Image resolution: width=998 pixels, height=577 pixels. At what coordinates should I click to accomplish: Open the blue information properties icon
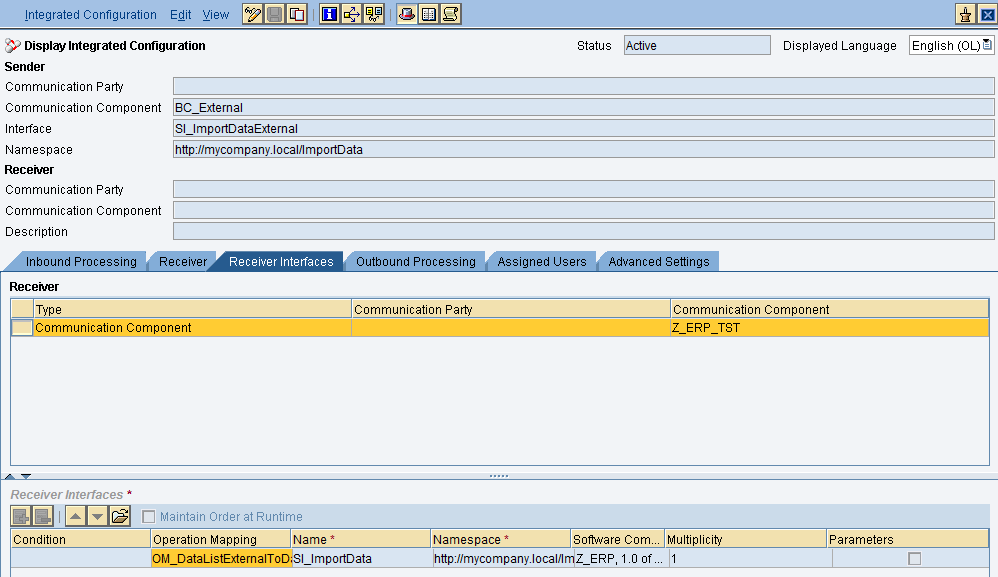pyautogui.click(x=329, y=14)
